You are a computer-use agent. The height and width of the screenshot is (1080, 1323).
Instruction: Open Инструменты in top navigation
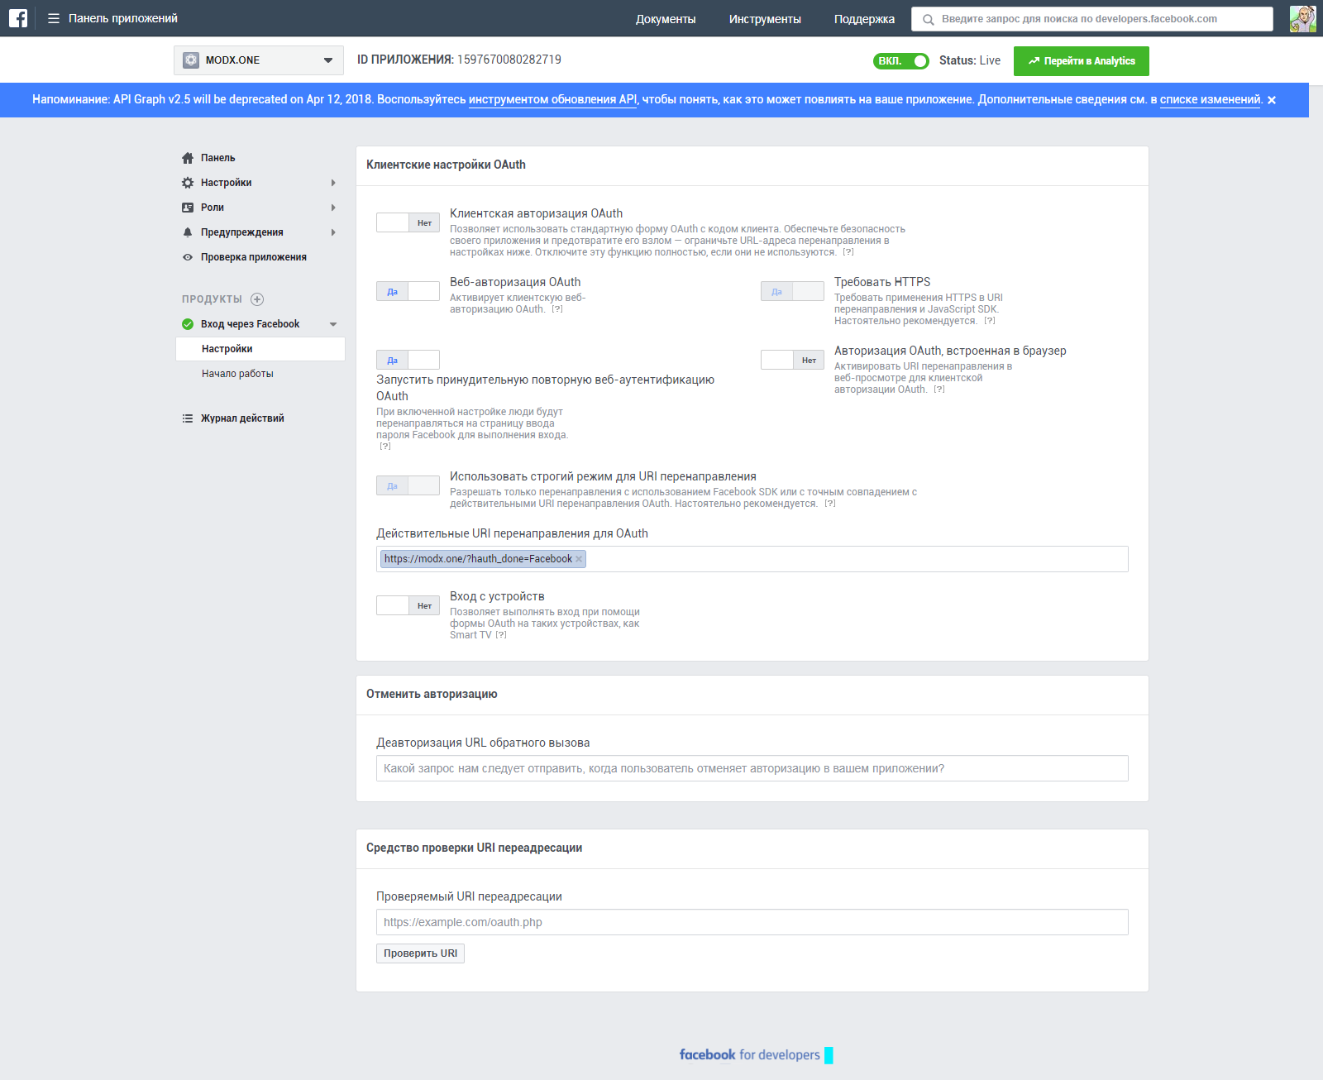(765, 19)
